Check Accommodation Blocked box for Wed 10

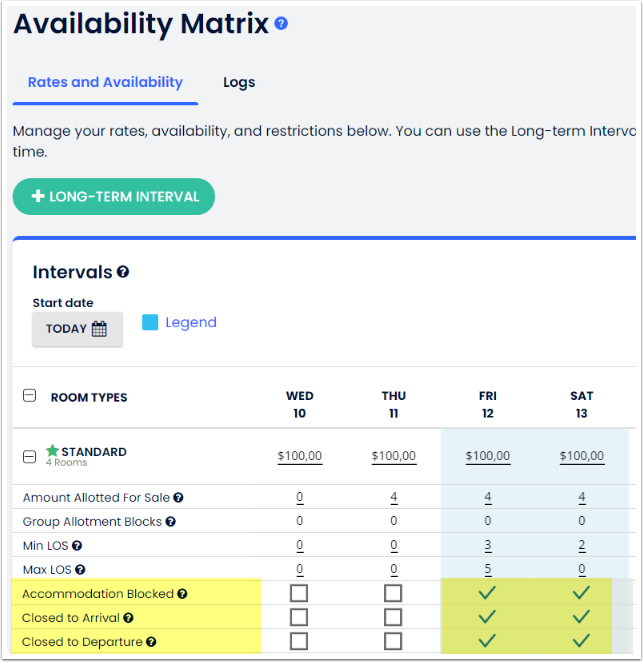coord(299,593)
